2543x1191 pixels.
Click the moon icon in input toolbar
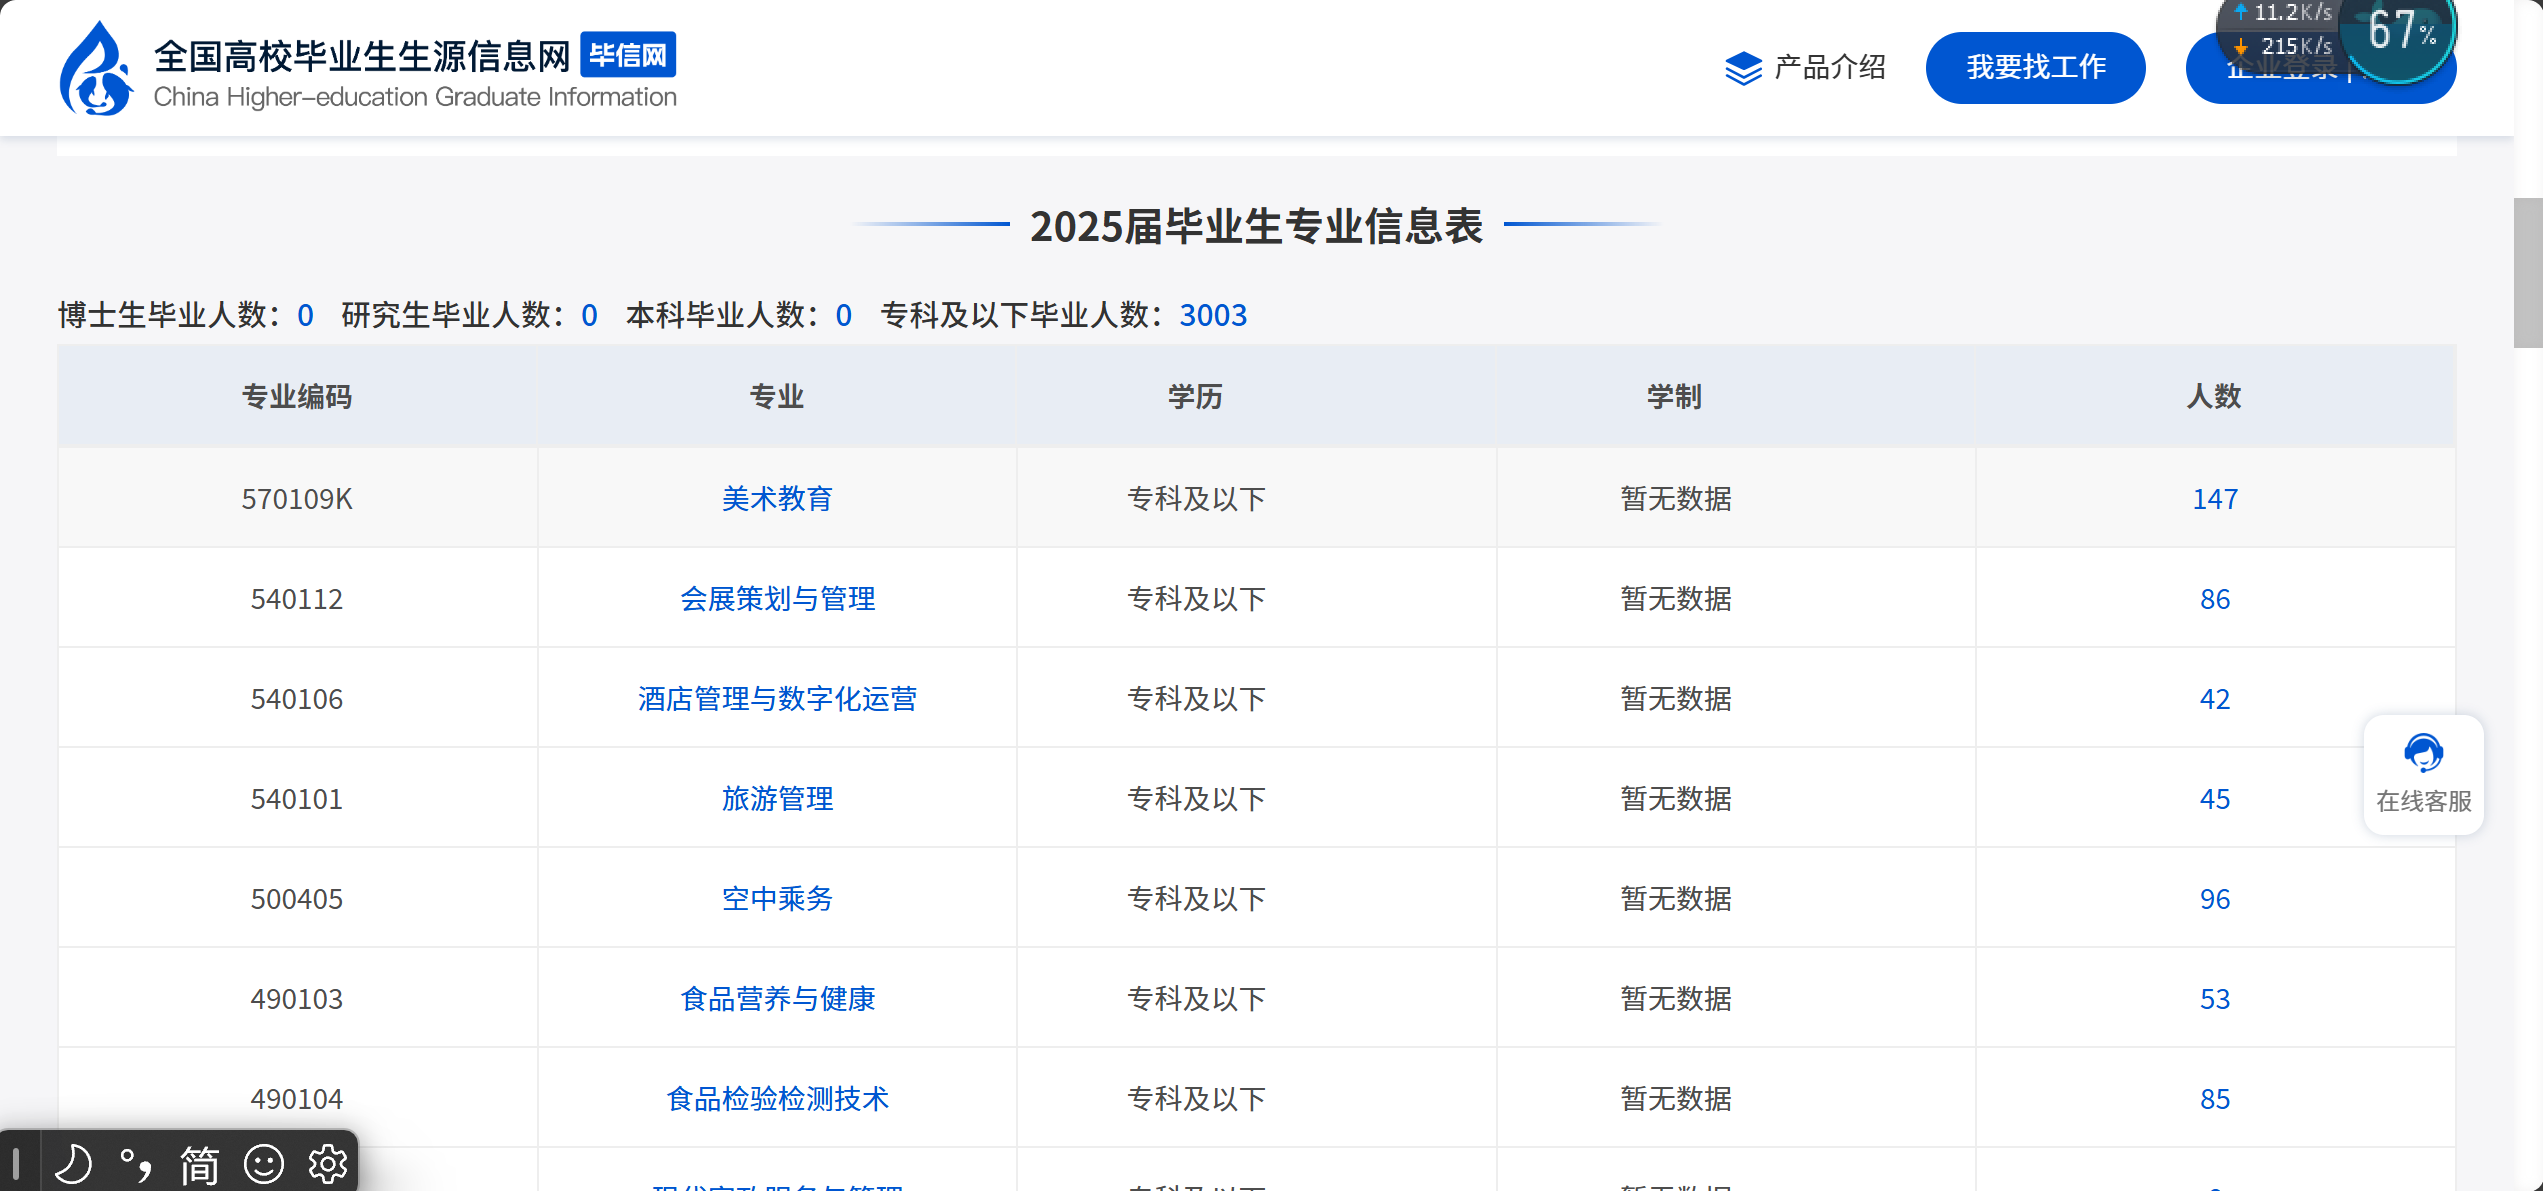tap(73, 1164)
